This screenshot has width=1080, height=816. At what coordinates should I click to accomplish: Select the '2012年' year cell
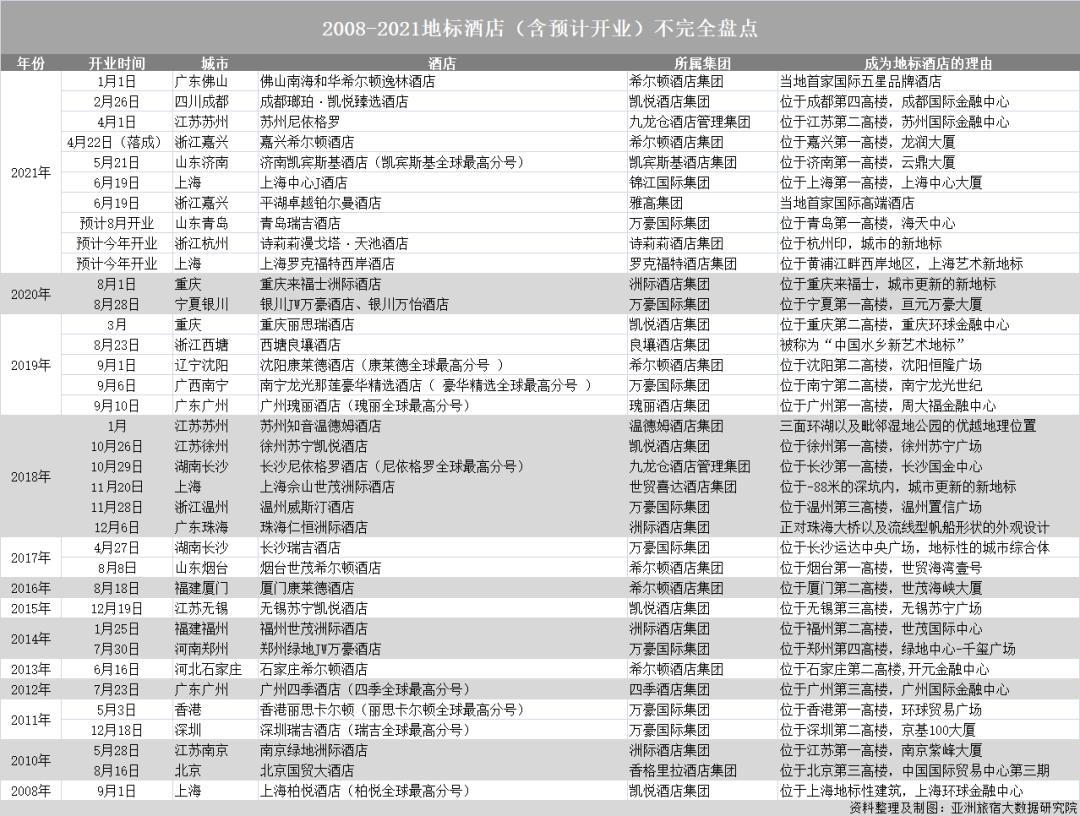(31, 689)
